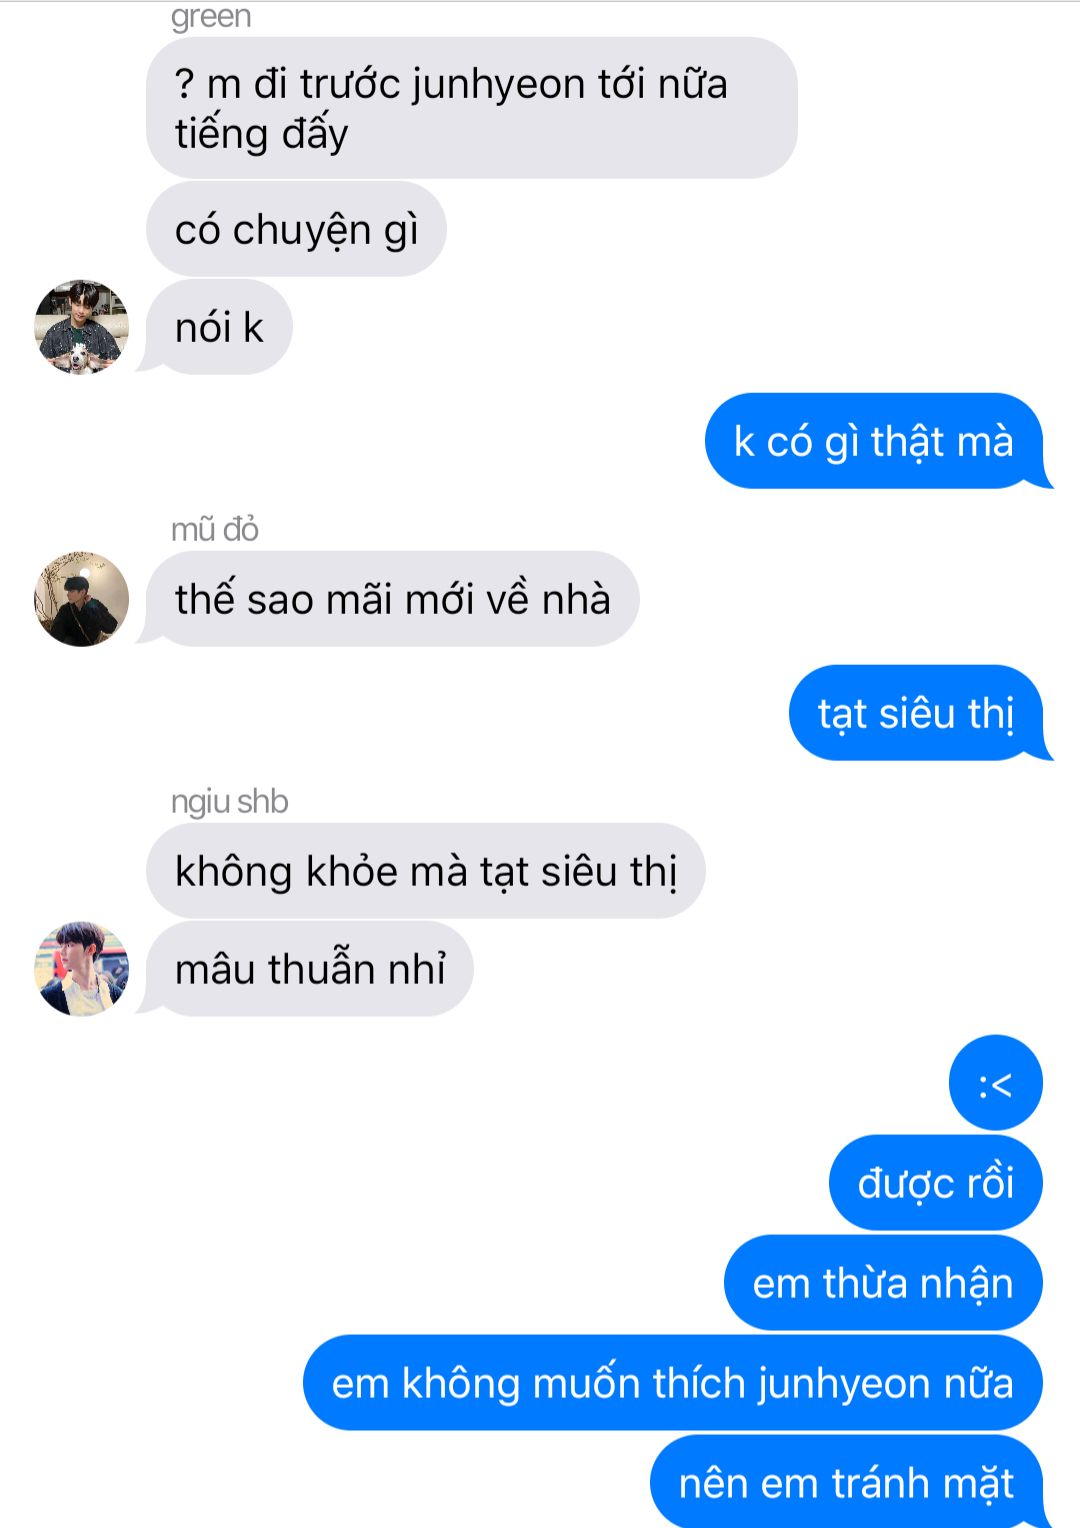Tap mũ đỏ's avatar photo

[x=82, y=599]
